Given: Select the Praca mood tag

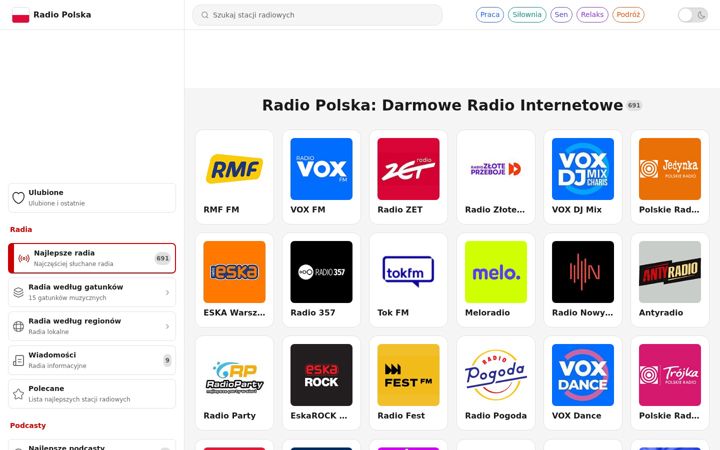Looking at the screenshot, I should pos(489,15).
